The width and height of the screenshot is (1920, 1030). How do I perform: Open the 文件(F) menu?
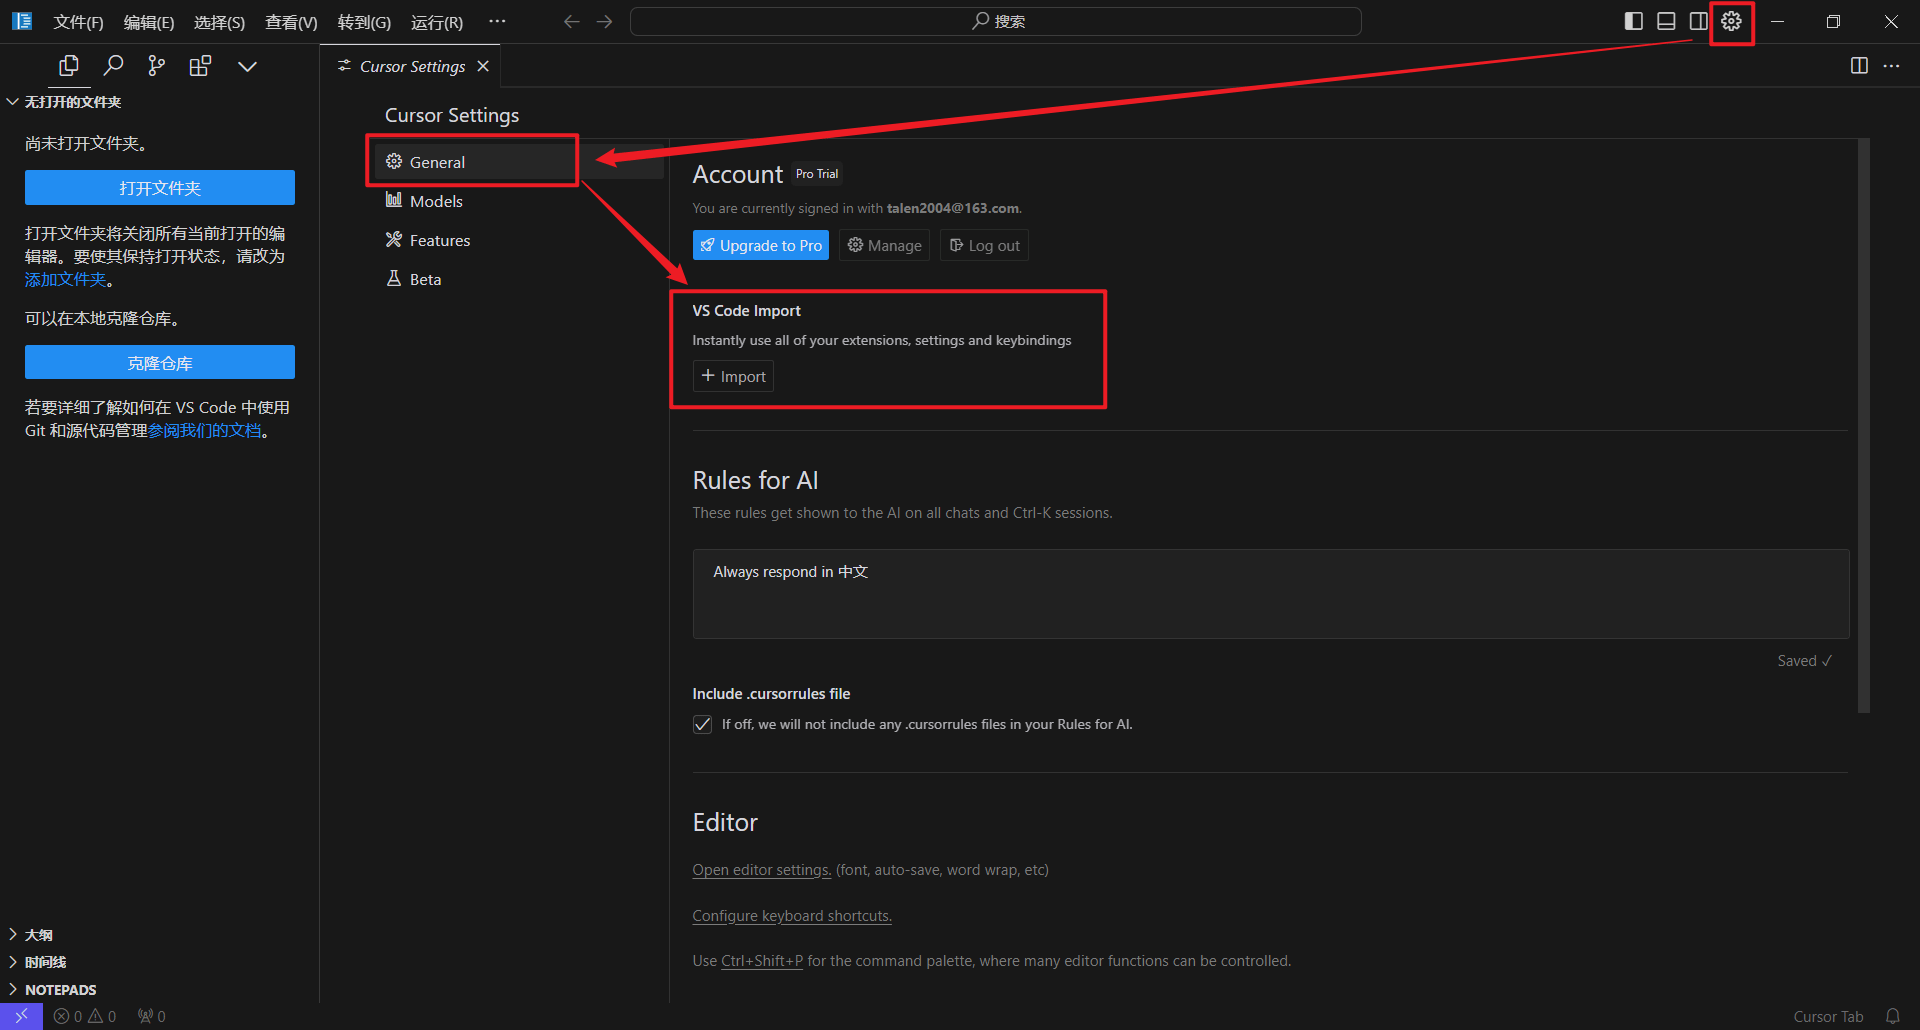pos(78,22)
